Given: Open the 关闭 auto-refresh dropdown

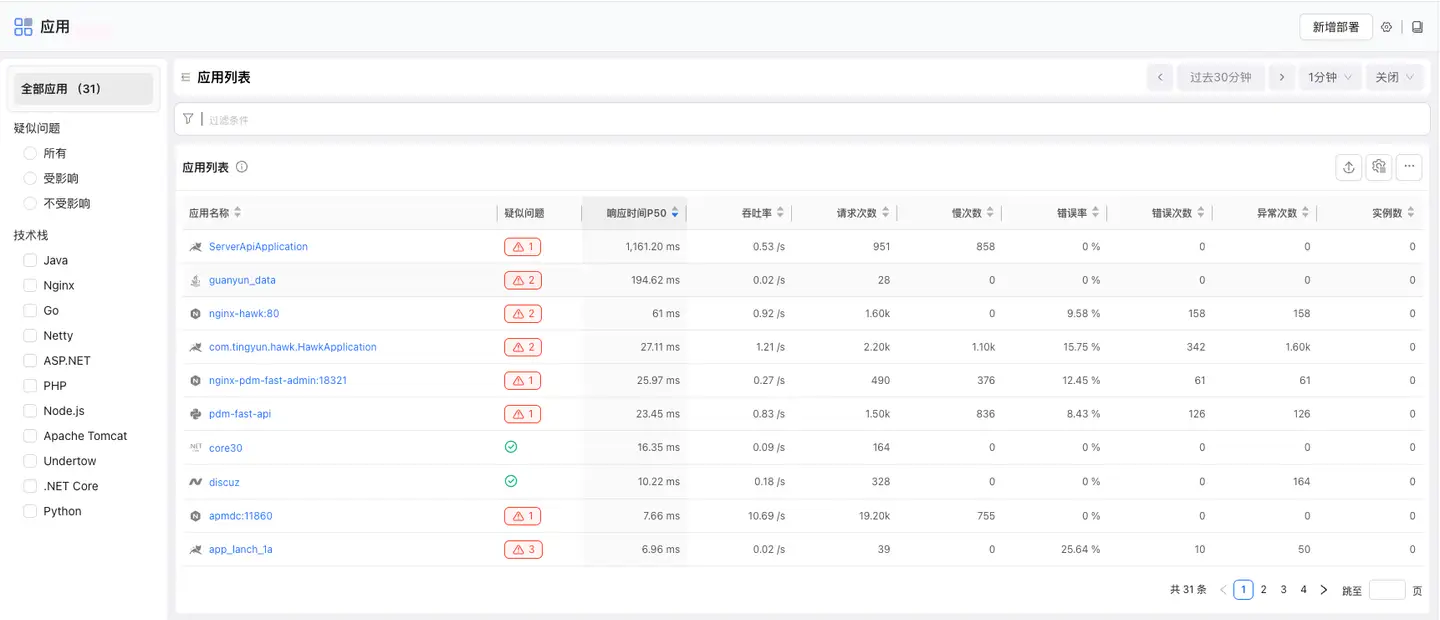Looking at the screenshot, I should pos(1394,76).
